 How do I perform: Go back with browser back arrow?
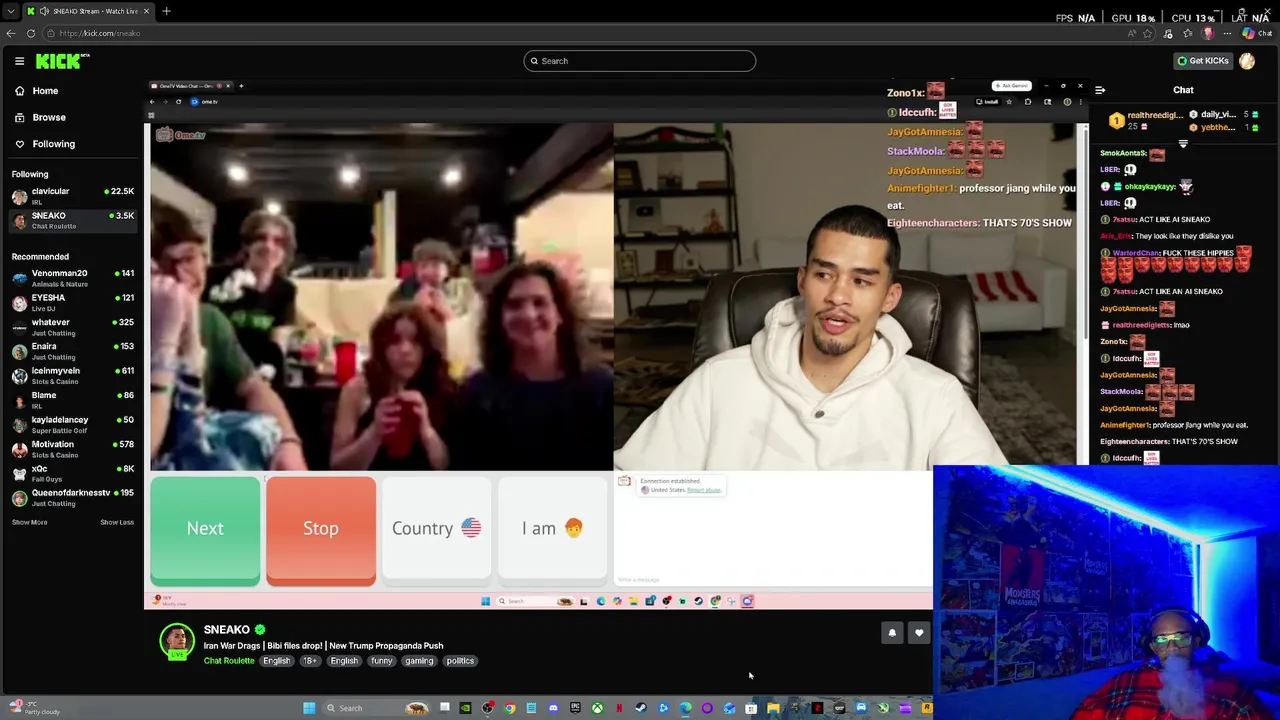click(x=11, y=33)
